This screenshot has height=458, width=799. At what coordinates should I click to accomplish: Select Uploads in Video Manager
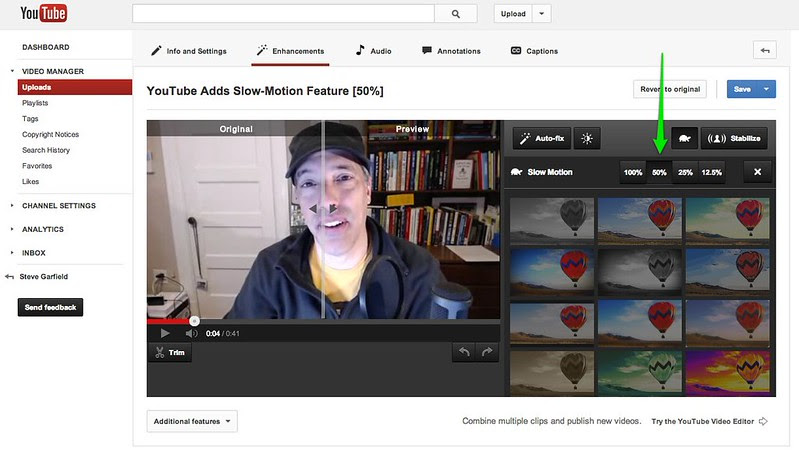coord(75,87)
